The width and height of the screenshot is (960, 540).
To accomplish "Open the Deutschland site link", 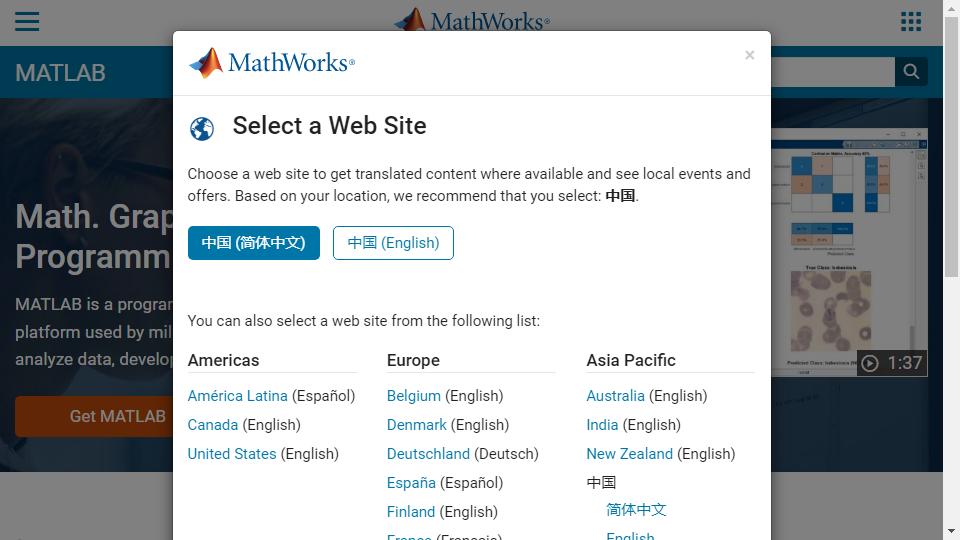I will (428, 454).
